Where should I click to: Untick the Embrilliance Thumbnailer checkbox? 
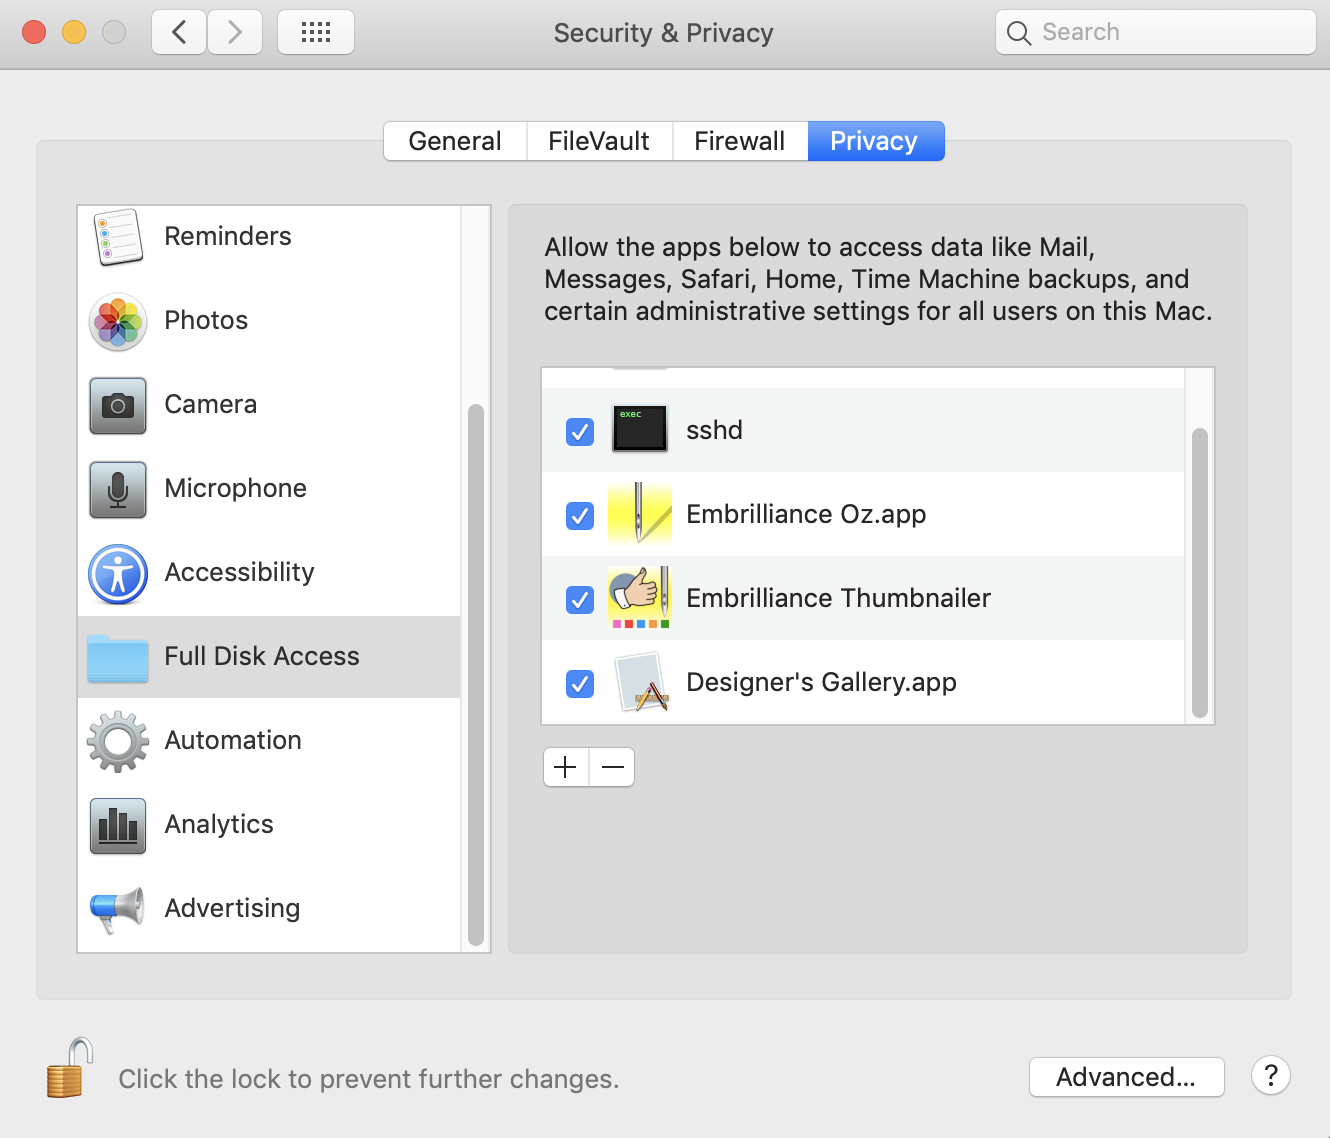[x=580, y=600]
